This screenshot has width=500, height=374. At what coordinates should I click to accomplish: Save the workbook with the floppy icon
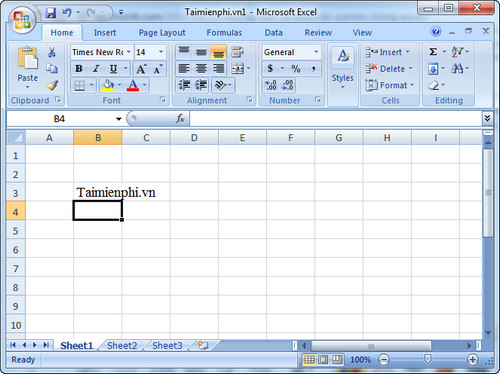point(51,13)
